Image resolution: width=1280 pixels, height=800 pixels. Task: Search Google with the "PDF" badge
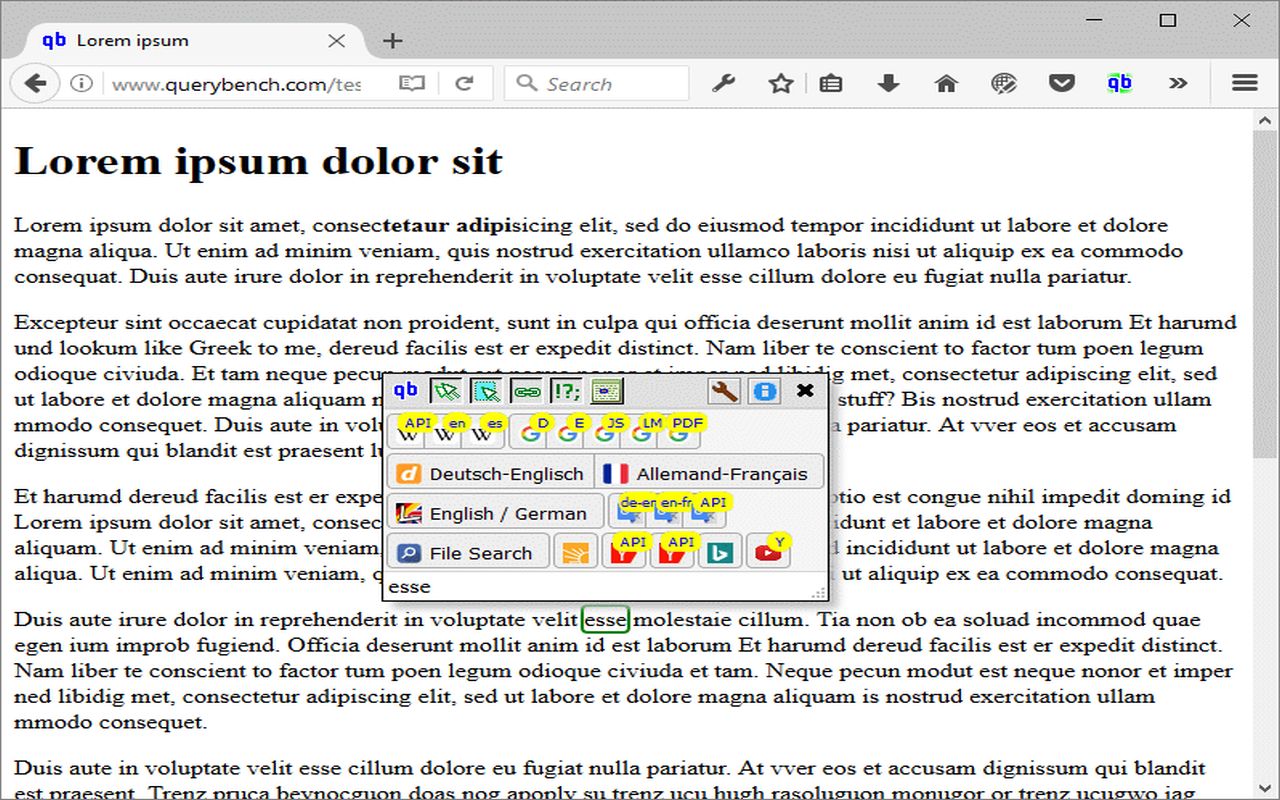[x=681, y=432]
